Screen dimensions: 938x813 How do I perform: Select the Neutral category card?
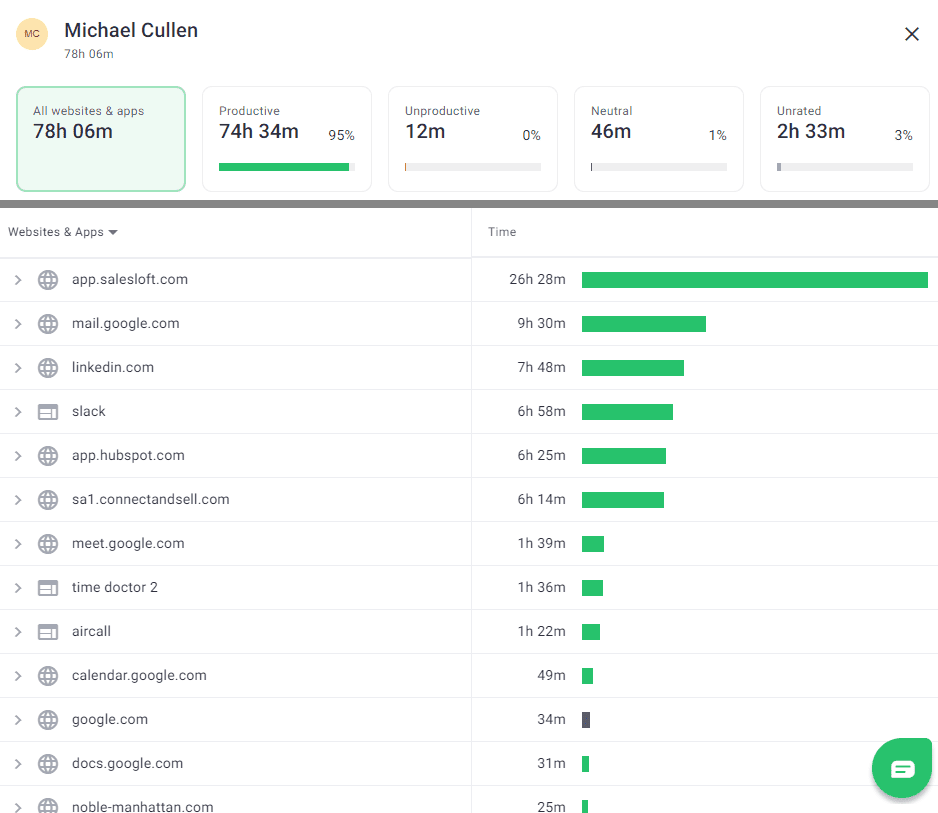pyautogui.click(x=658, y=139)
